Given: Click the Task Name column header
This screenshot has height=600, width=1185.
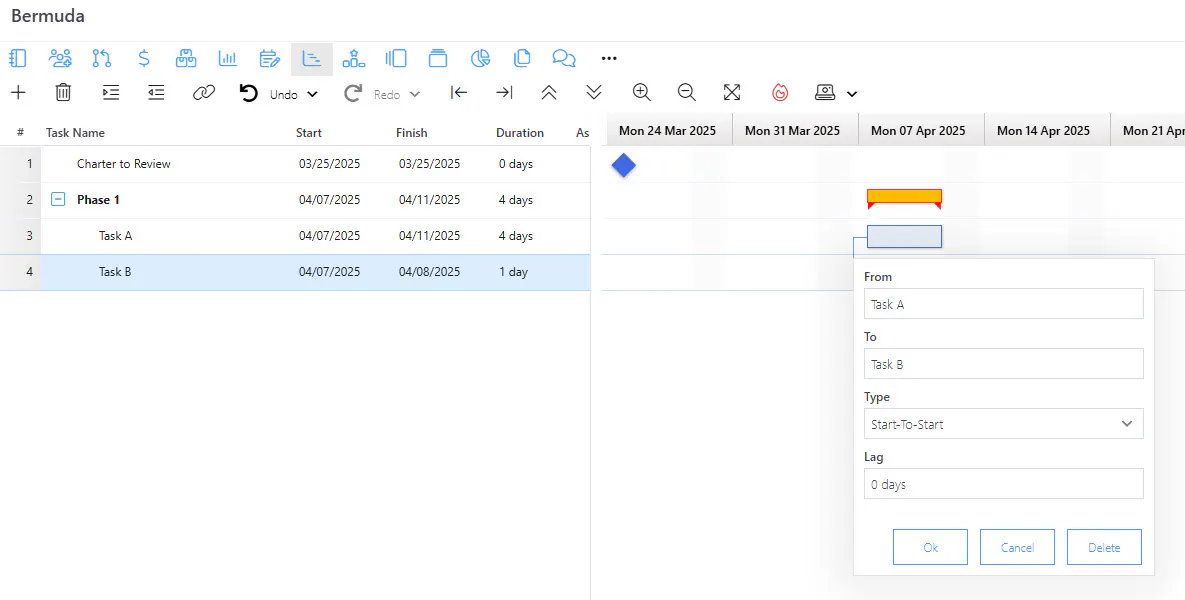Looking at the screenshot, I should (x=76, y=132).
